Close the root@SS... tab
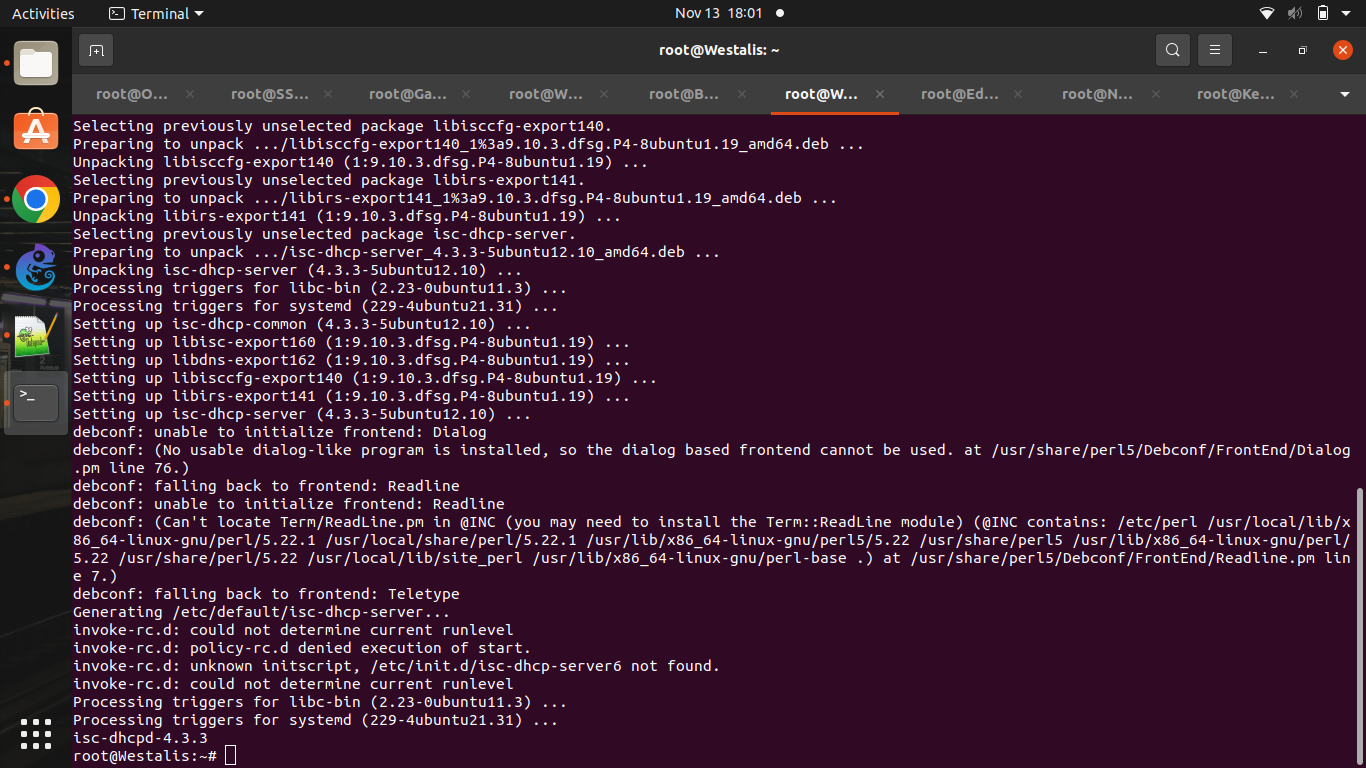The image size is (1366, 768). (330, 94)
